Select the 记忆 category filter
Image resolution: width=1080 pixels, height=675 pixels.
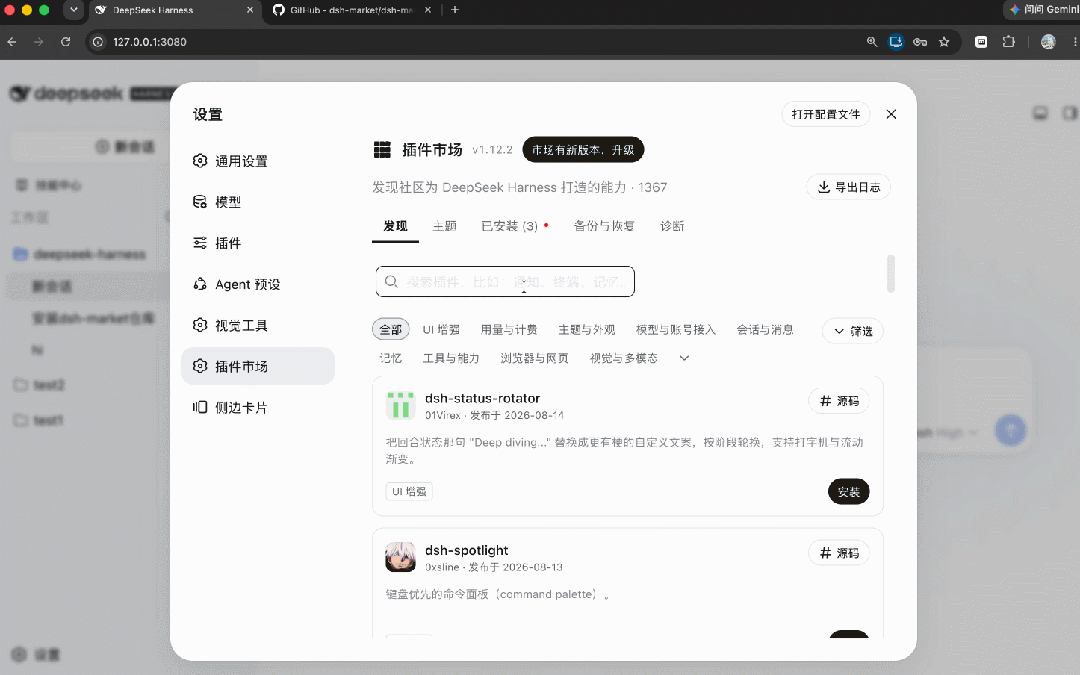click(x=391, y=358)
